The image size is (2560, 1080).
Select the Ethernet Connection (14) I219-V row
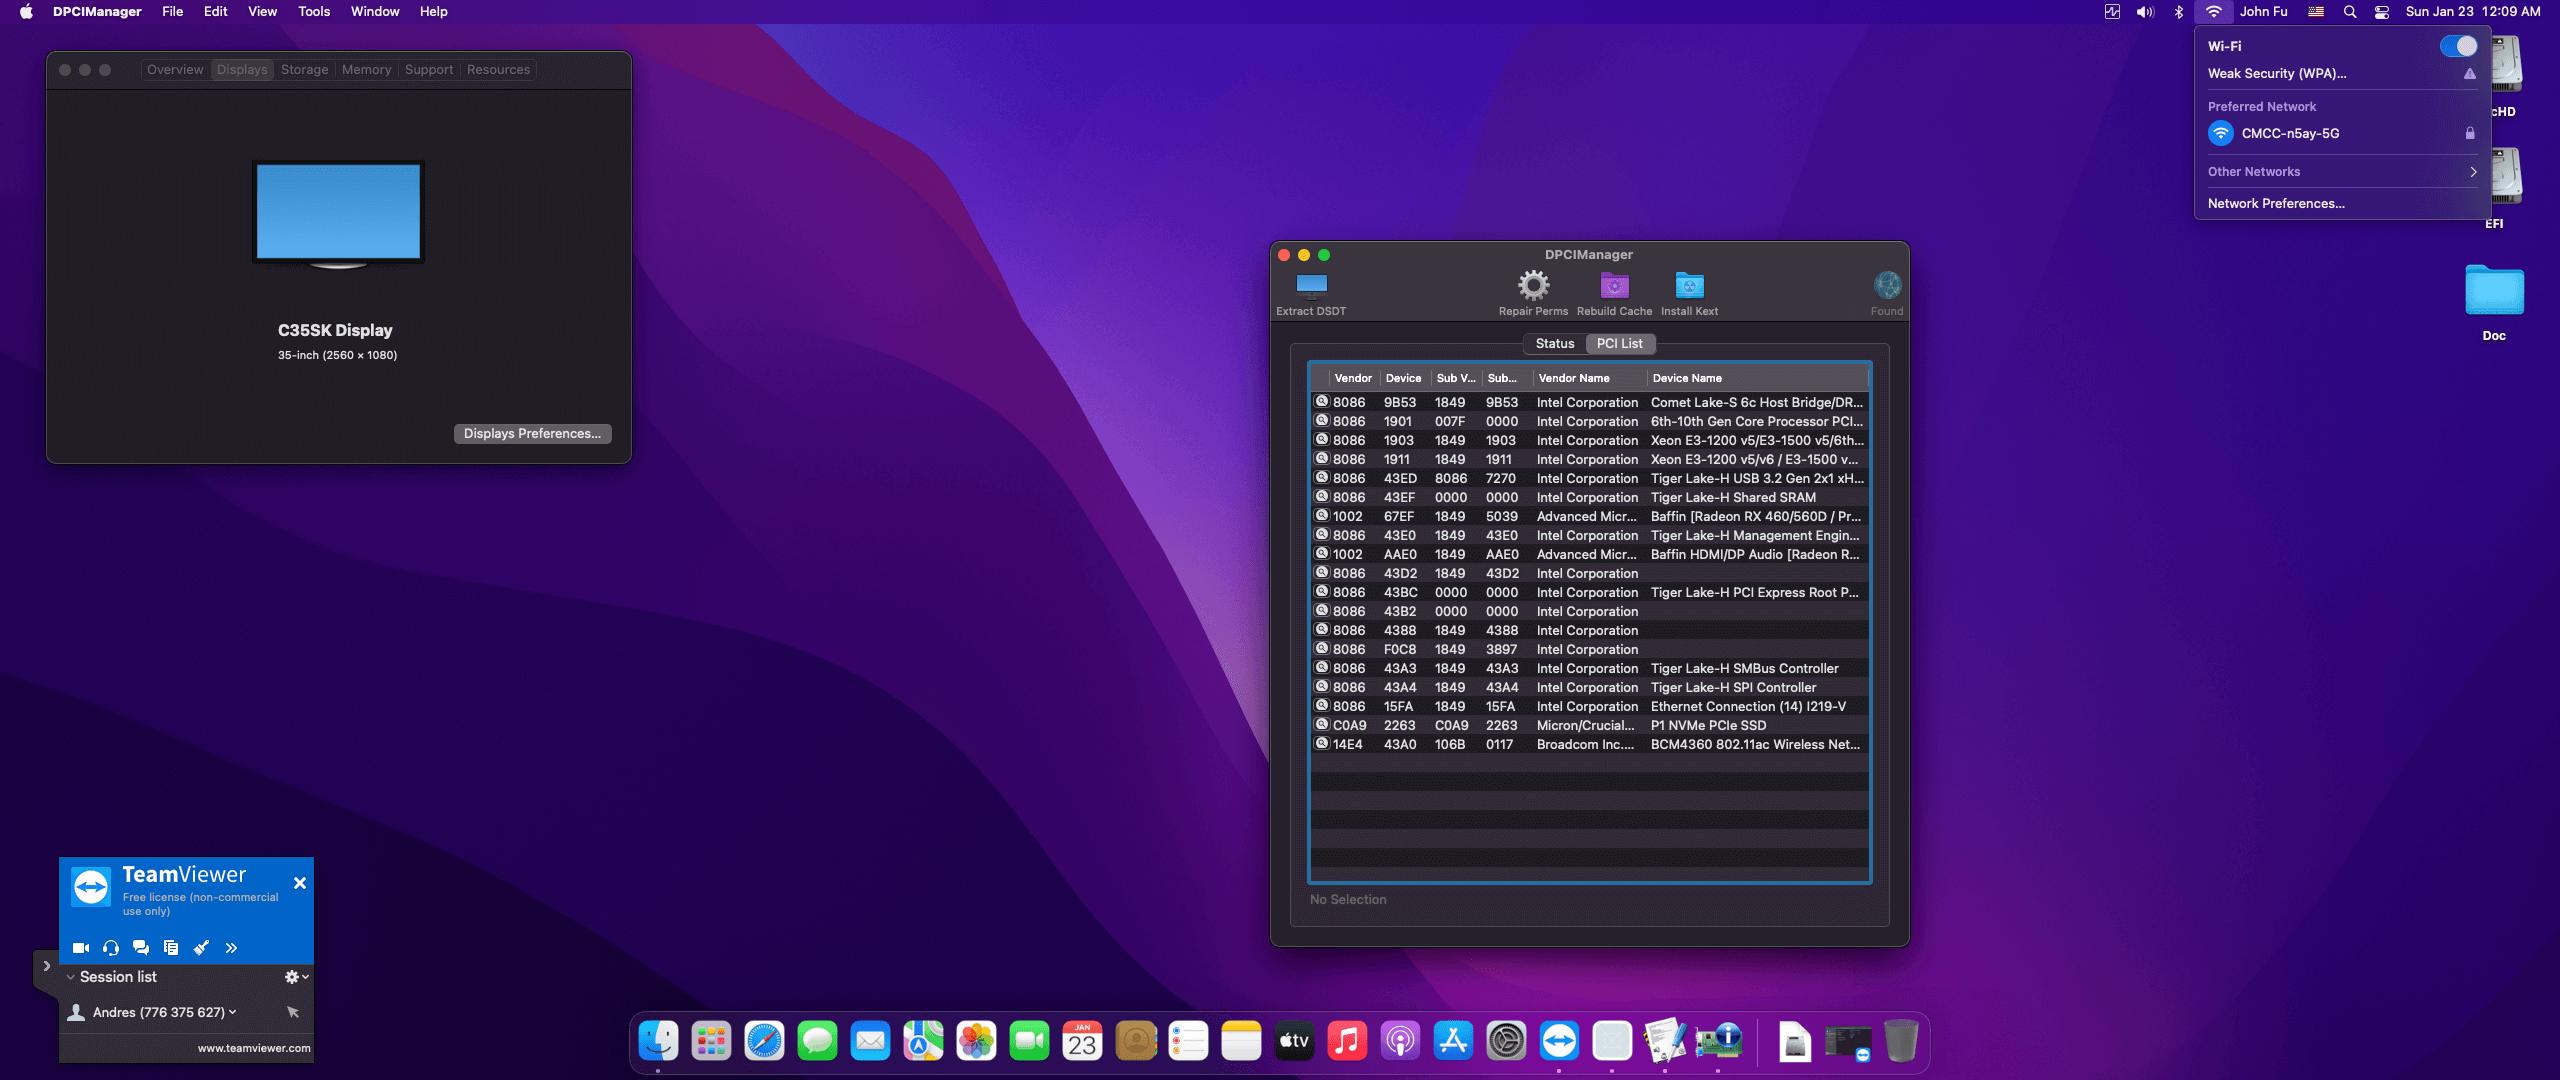(1590, 706)
